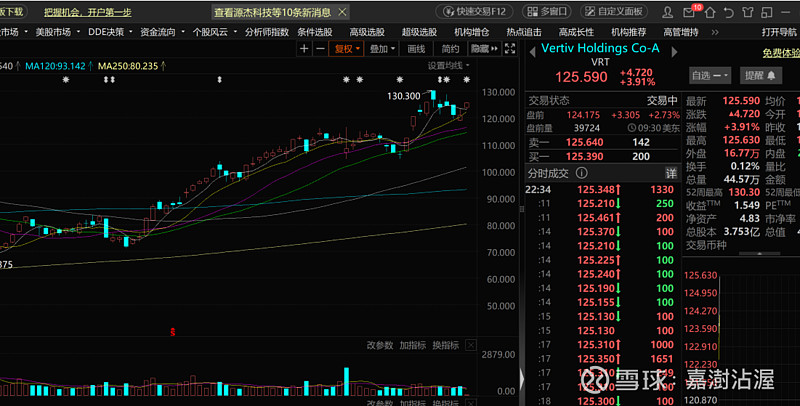Open 复权 adjustment dropdown
Image resolution: width=800 pixels, height=406 pixels.
coord(346,48)
